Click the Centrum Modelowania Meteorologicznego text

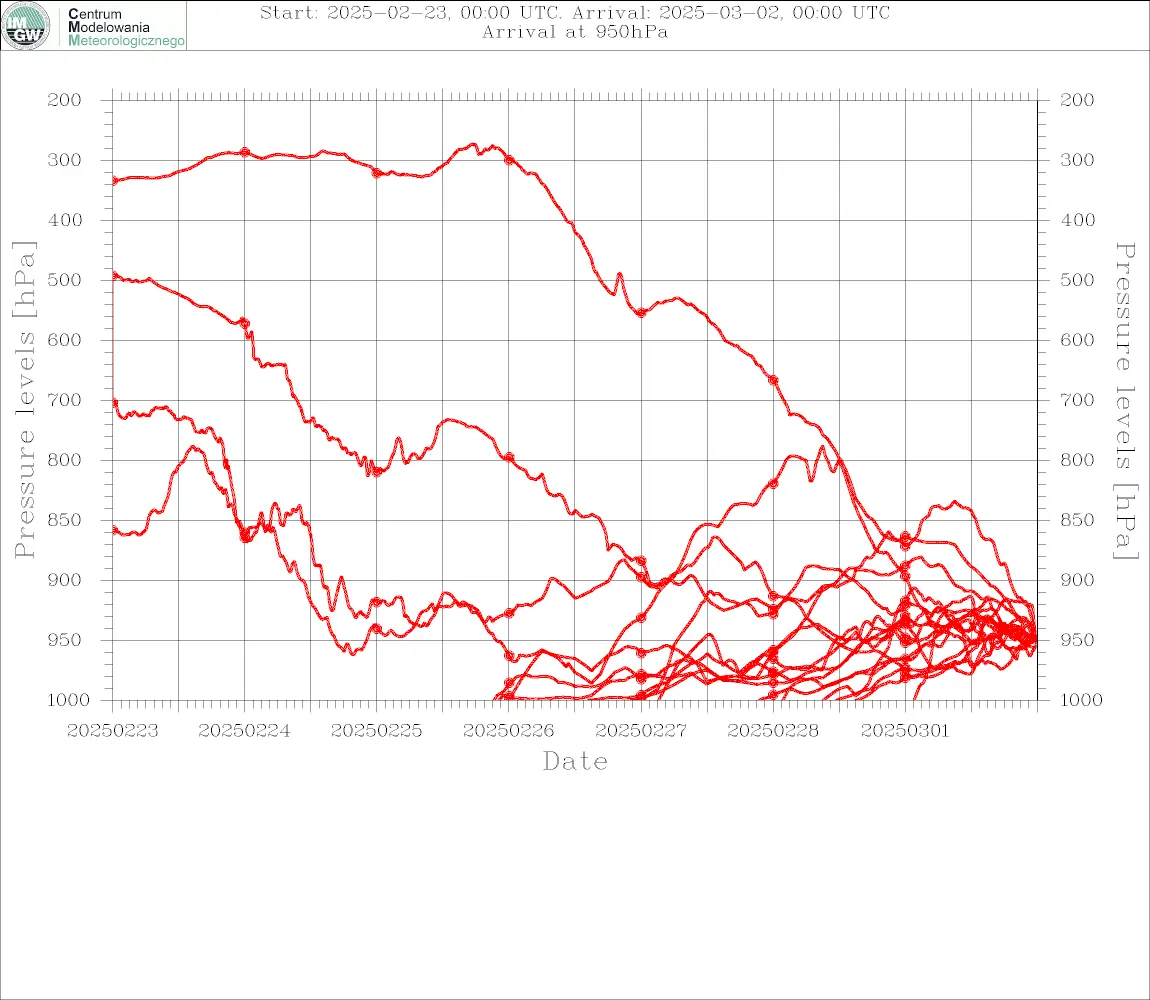[126, 27]
